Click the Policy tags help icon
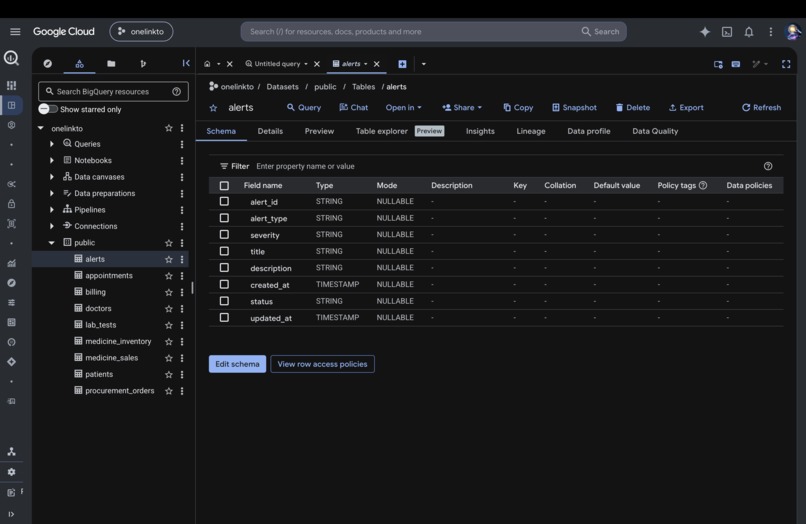This screenshot has height=524, width=806. 703,185
